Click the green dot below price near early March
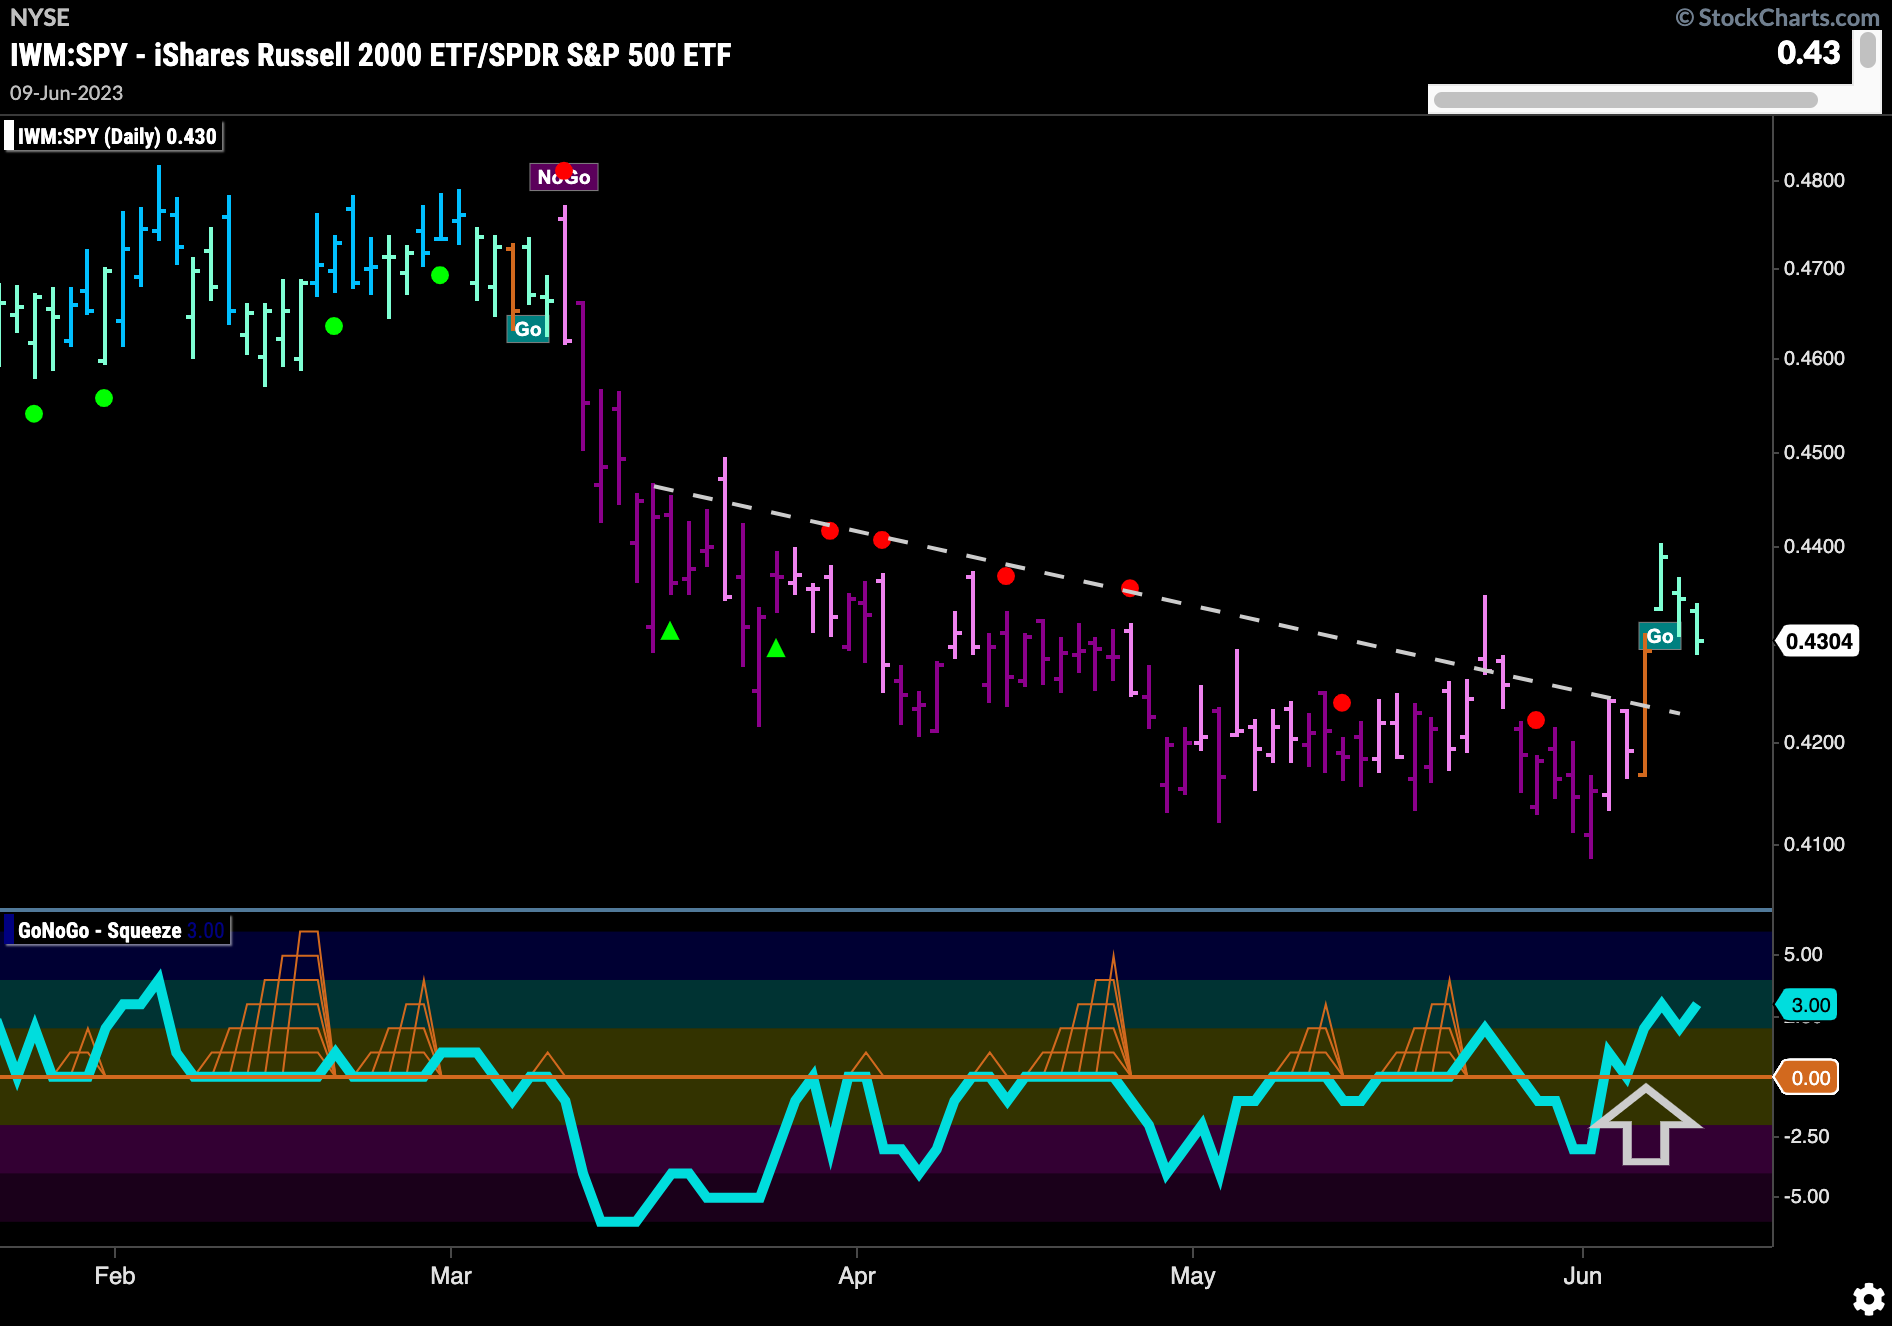The width and height of the screenshot is (1892, 1326). 440,275
